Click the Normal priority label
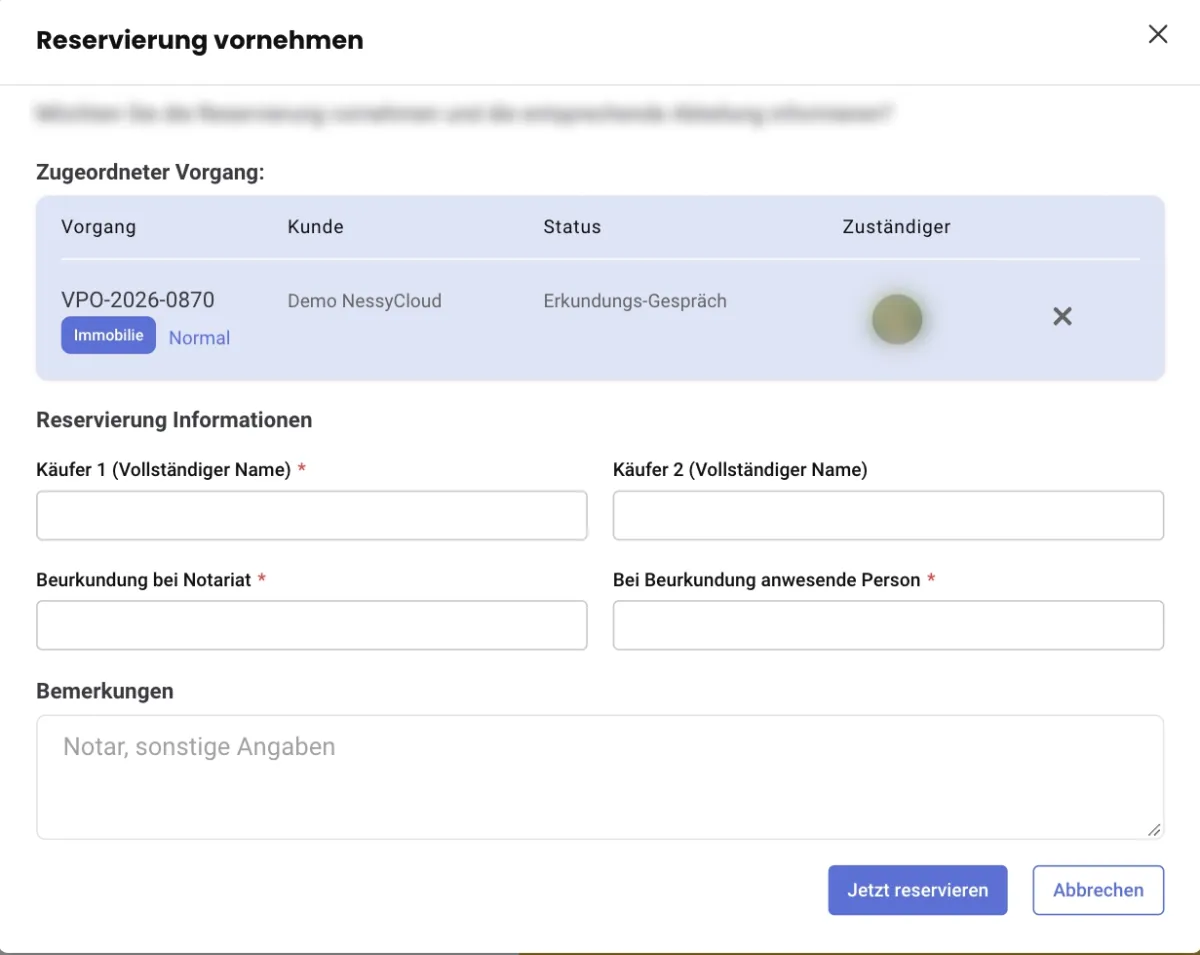 pyautogui.click(x=199, y=338)
